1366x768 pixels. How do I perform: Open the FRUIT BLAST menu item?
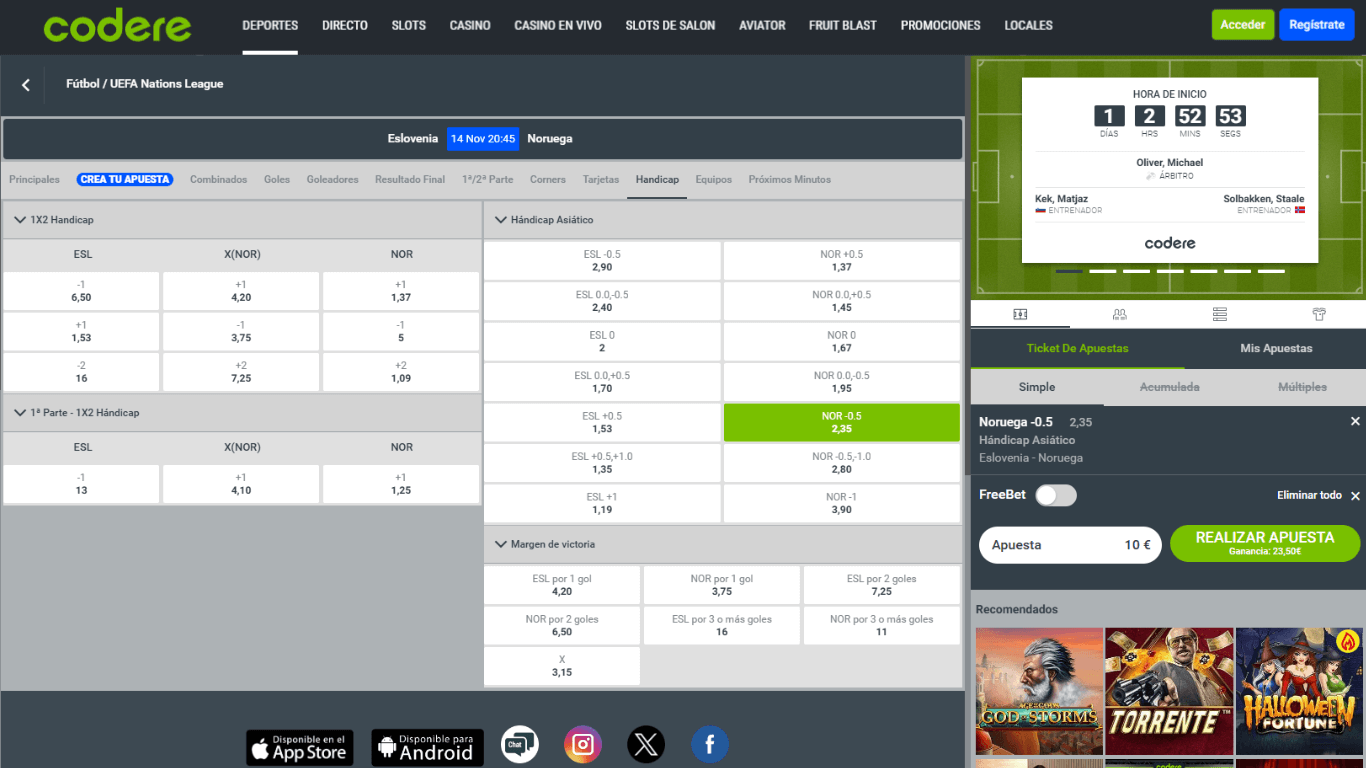843,26
